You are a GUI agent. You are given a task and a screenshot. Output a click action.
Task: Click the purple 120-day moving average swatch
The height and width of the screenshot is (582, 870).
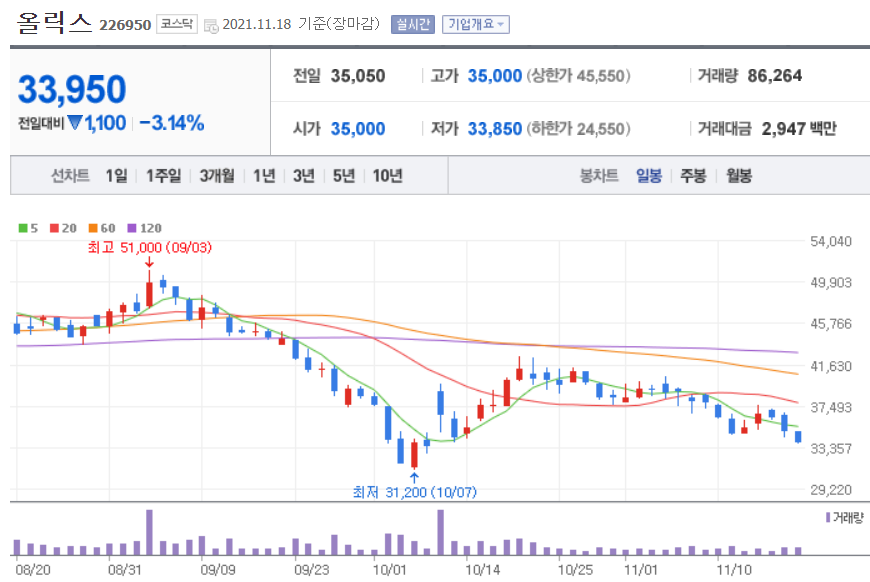click(x=131, y=228)
